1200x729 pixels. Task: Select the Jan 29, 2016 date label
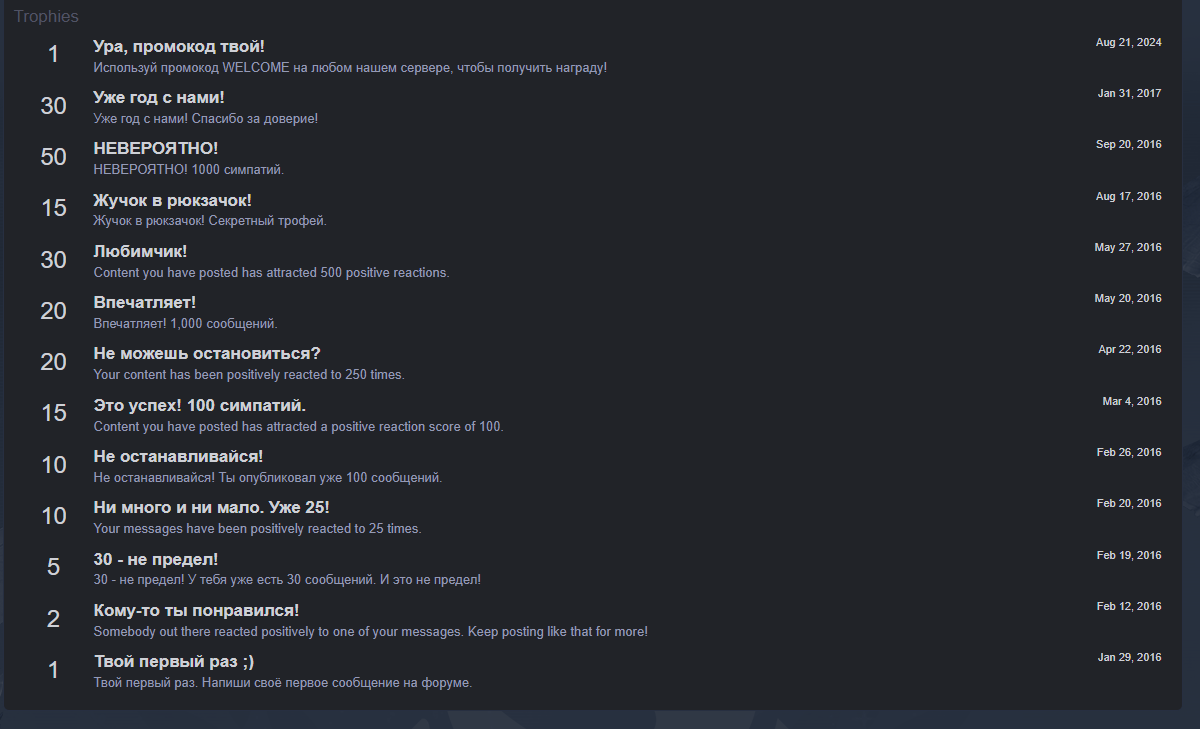[x=1130, y=657]
